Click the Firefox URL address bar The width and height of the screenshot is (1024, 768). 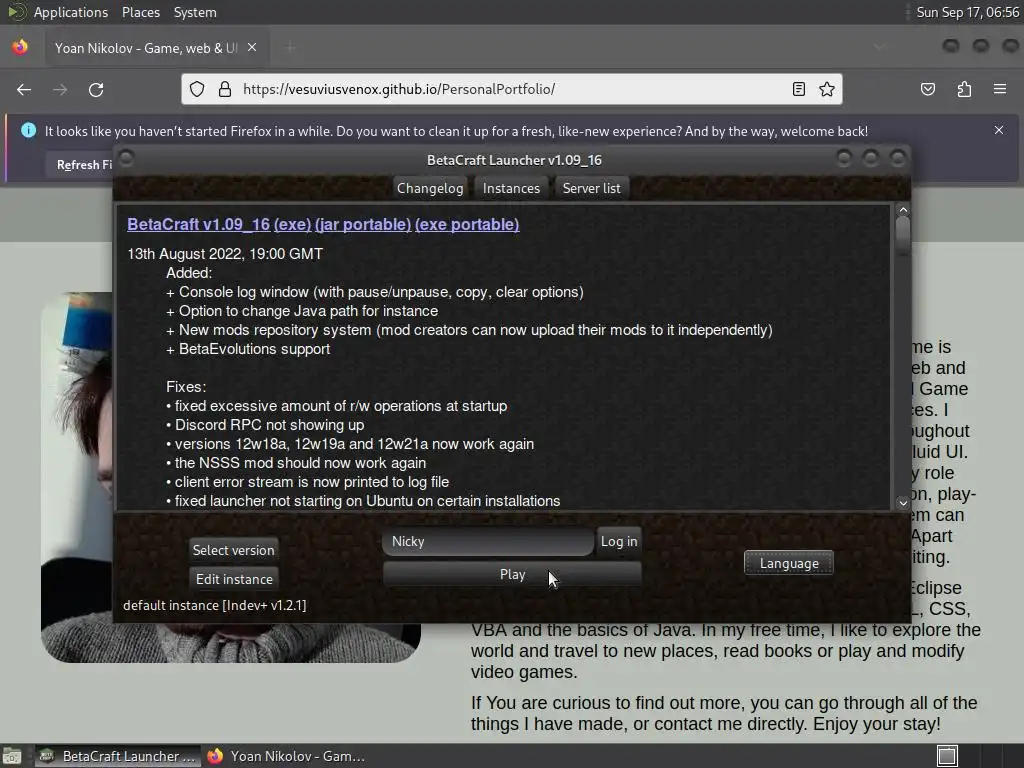point(511,89)
